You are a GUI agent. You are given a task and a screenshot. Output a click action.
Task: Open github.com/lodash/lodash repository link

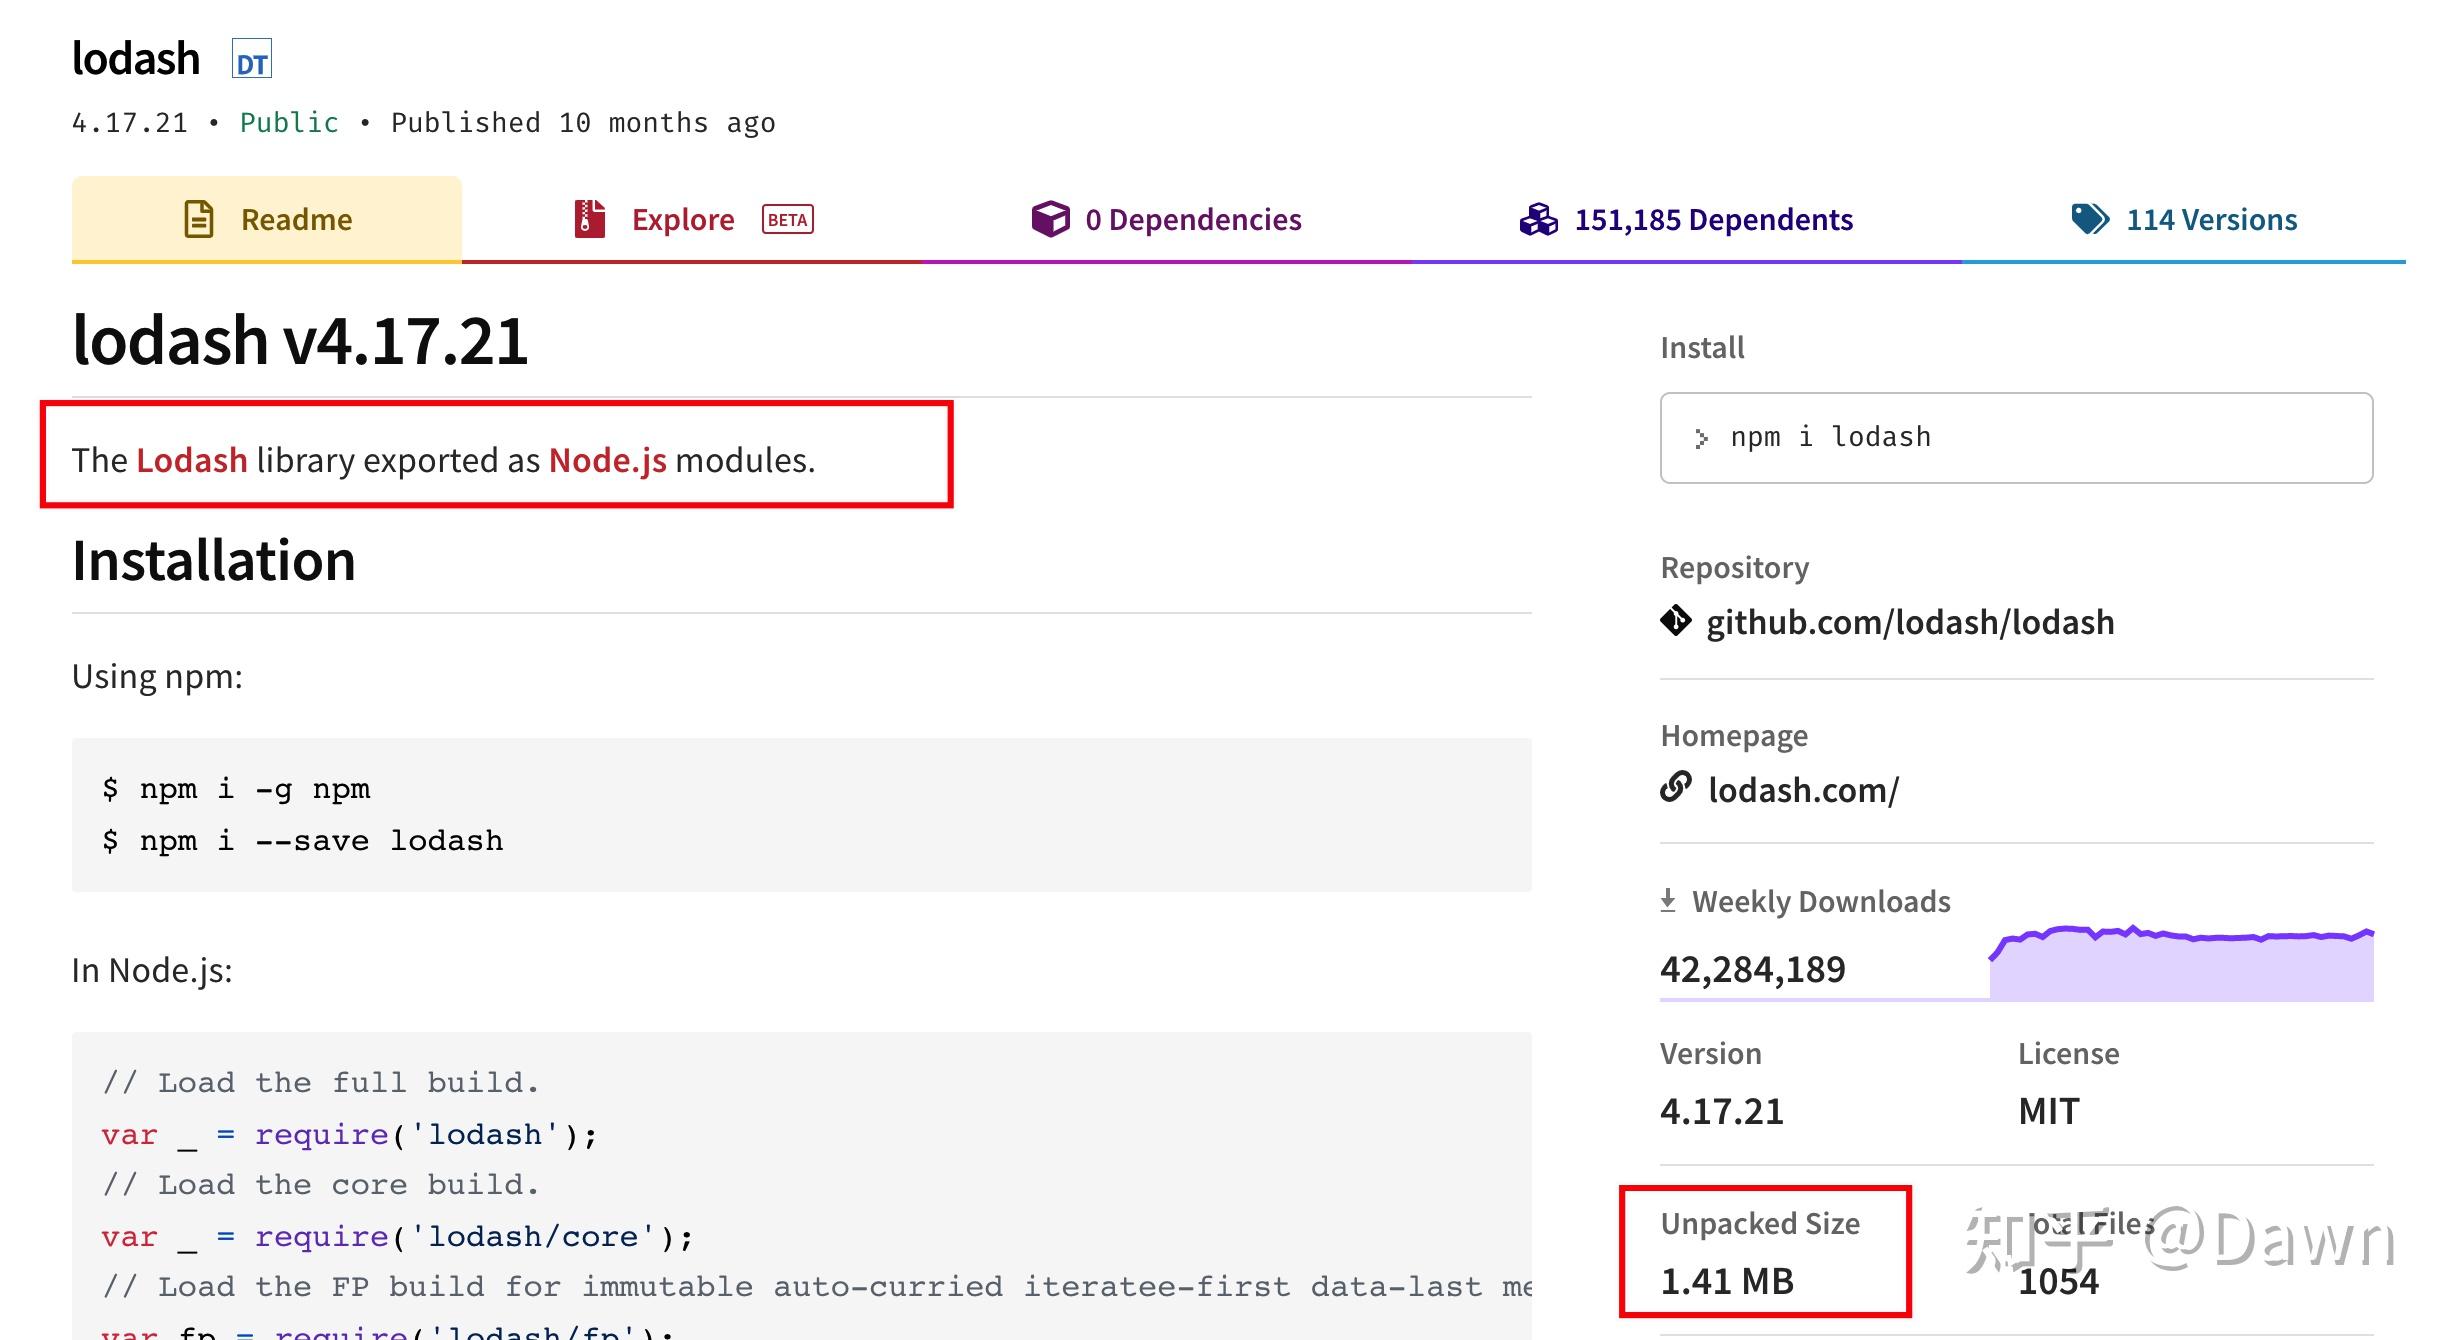[1909, 622]
